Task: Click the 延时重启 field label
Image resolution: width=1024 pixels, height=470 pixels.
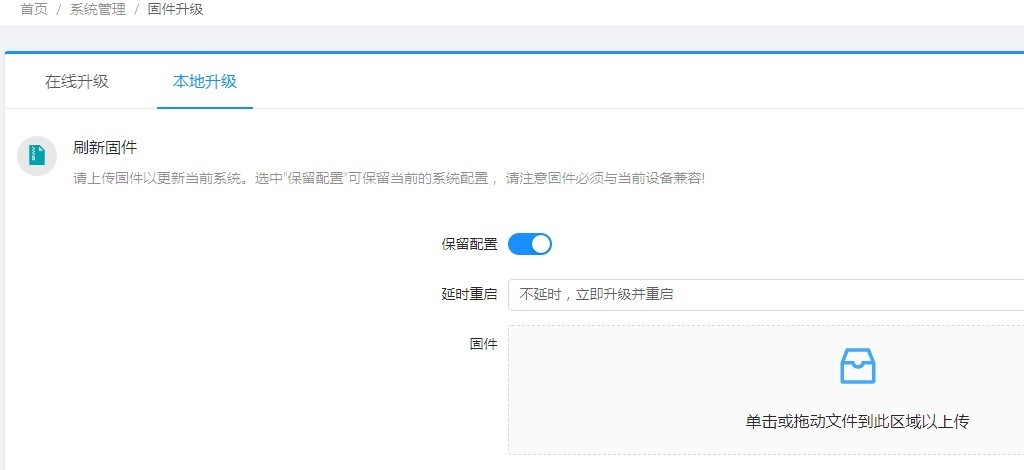Action: 469,295
